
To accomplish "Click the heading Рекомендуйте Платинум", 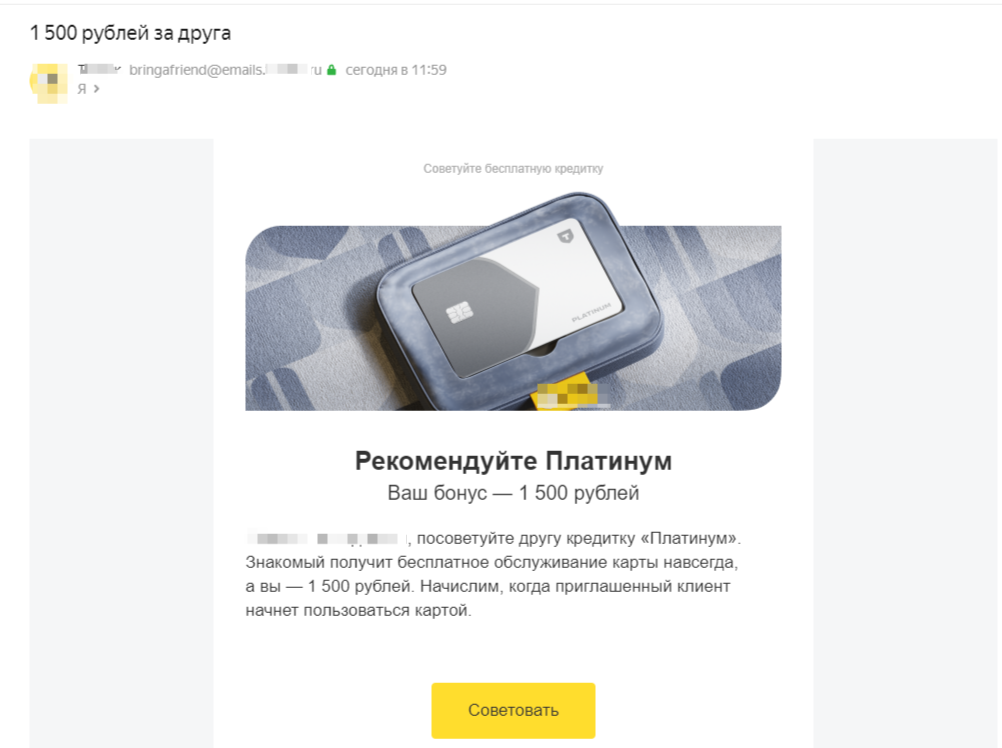I will [513, 461].
